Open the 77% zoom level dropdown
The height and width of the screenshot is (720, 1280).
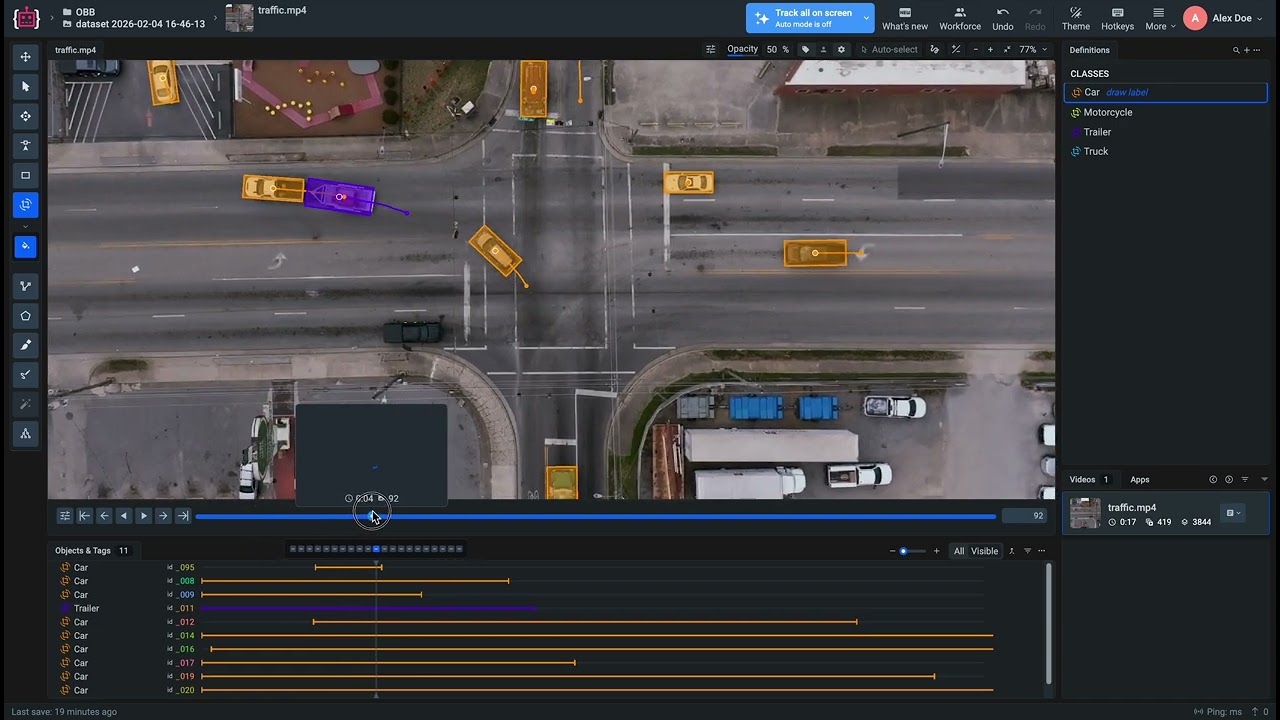(1033, 50)
